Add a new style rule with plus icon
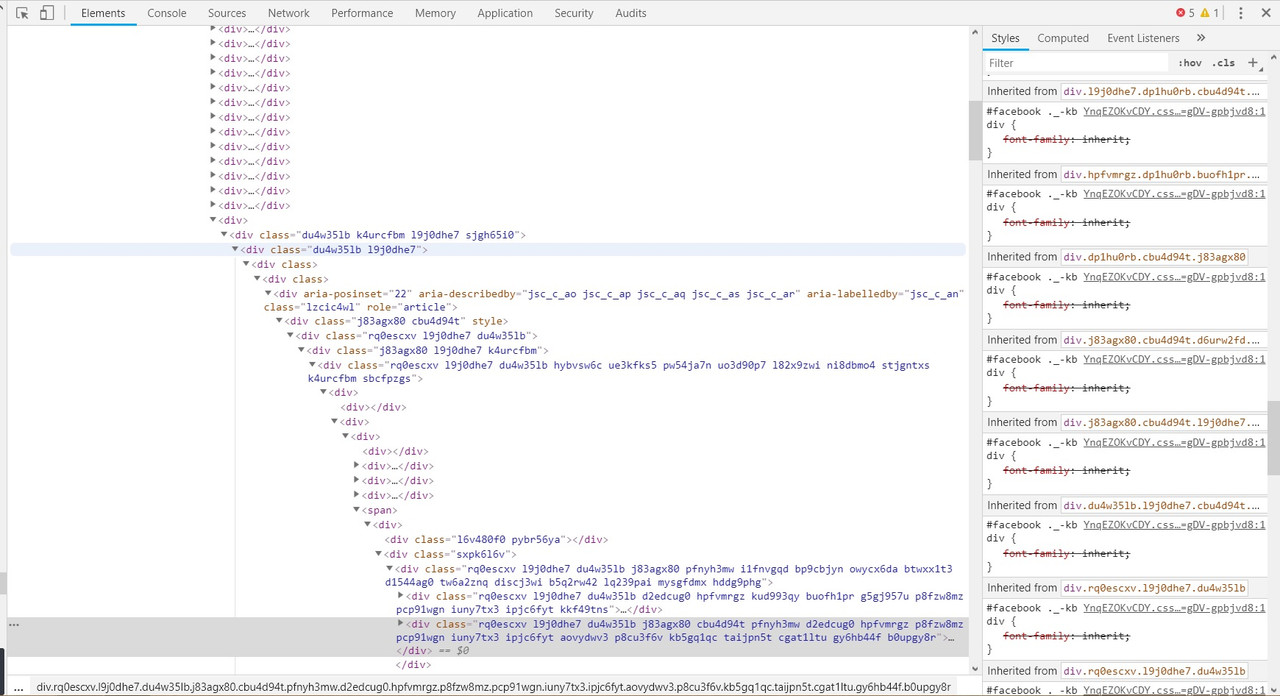This screenshot has height=696, width=1280. point(1253,63)
